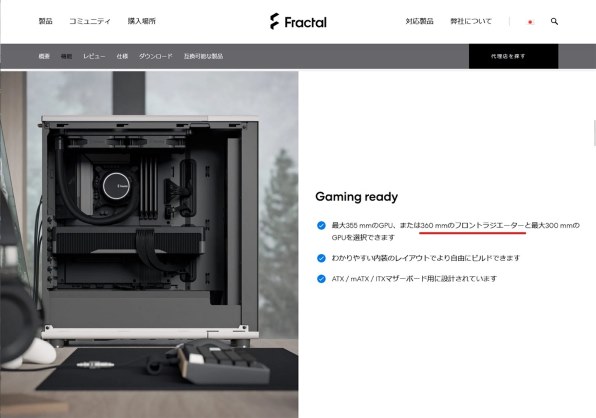Switch to the レビュー tab
Image resolution: width=596 pixels, height=418 pixels.
pos(94,56)
